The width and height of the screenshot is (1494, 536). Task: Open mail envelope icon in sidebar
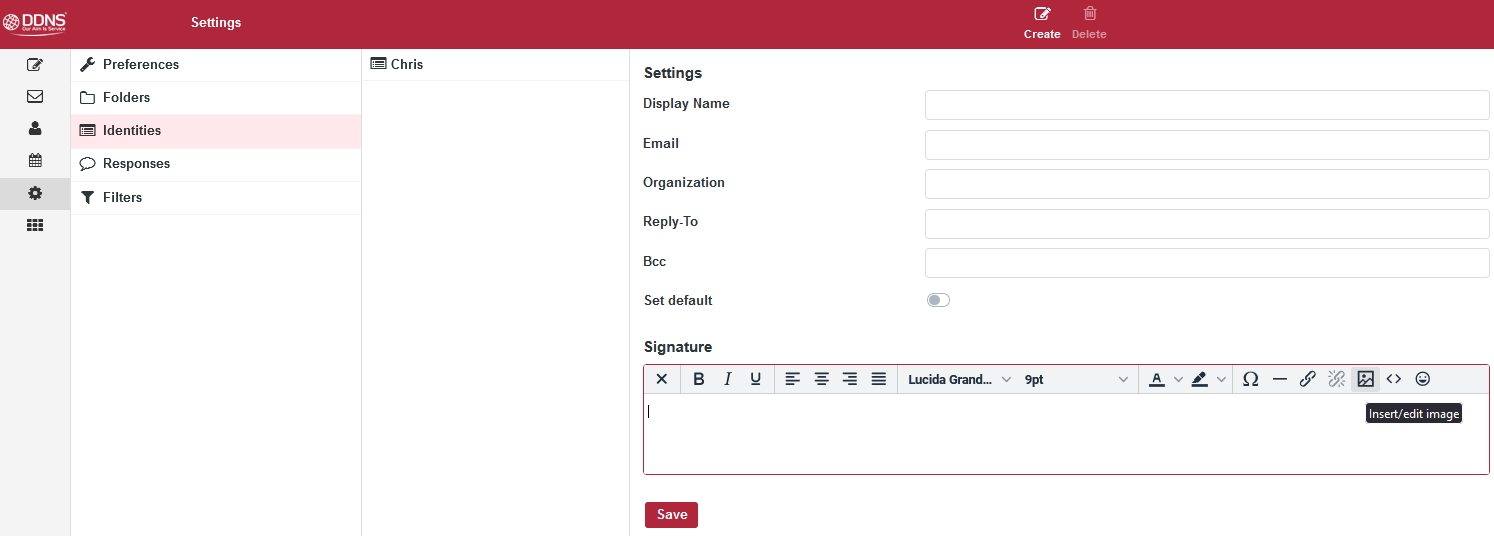tap(35, 97)
